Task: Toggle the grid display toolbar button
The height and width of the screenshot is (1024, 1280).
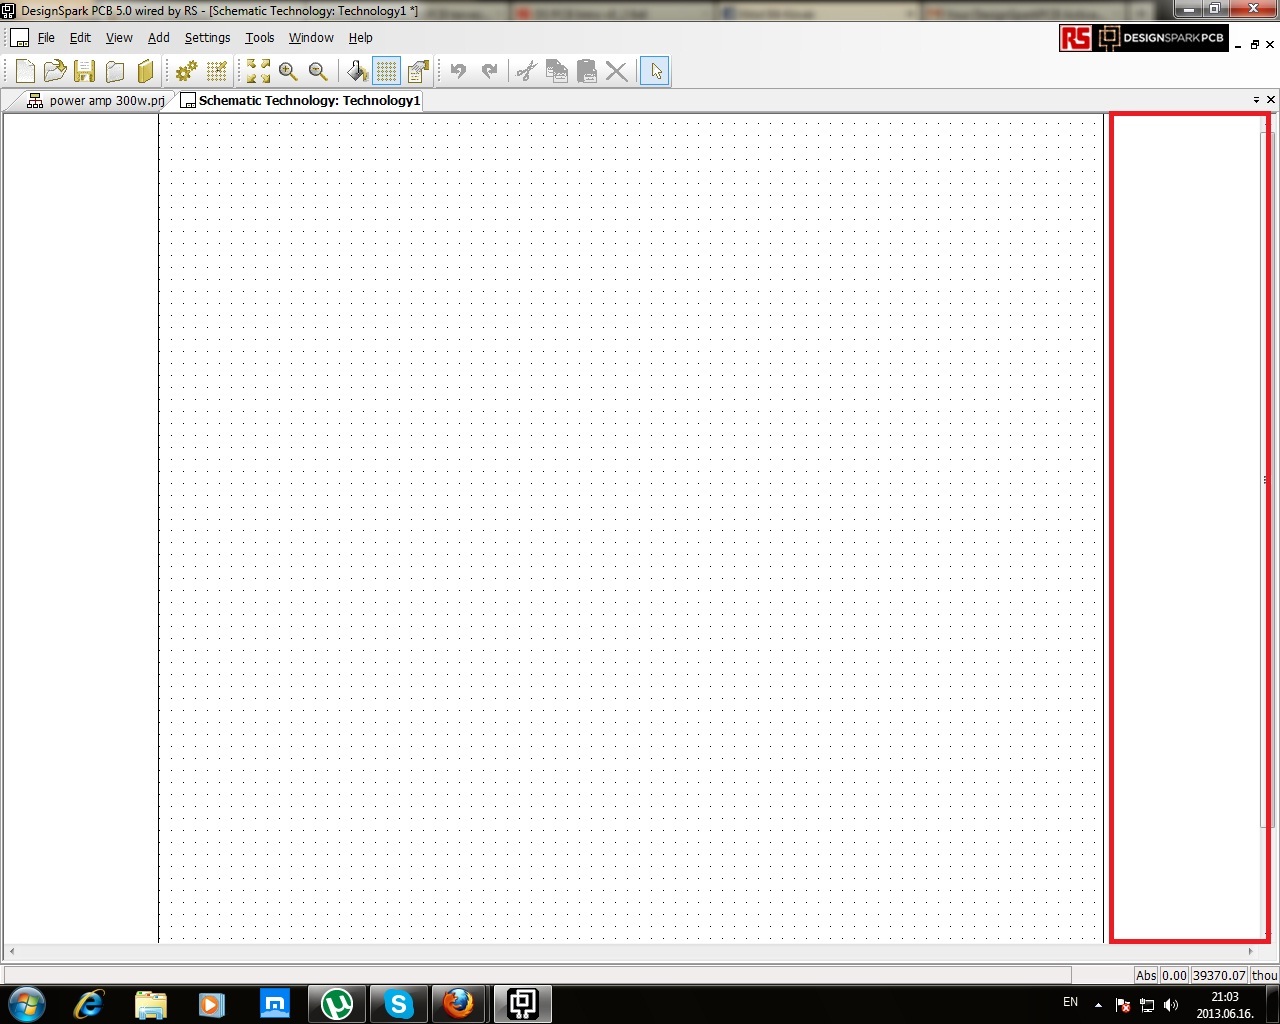Action: point(387,71)
